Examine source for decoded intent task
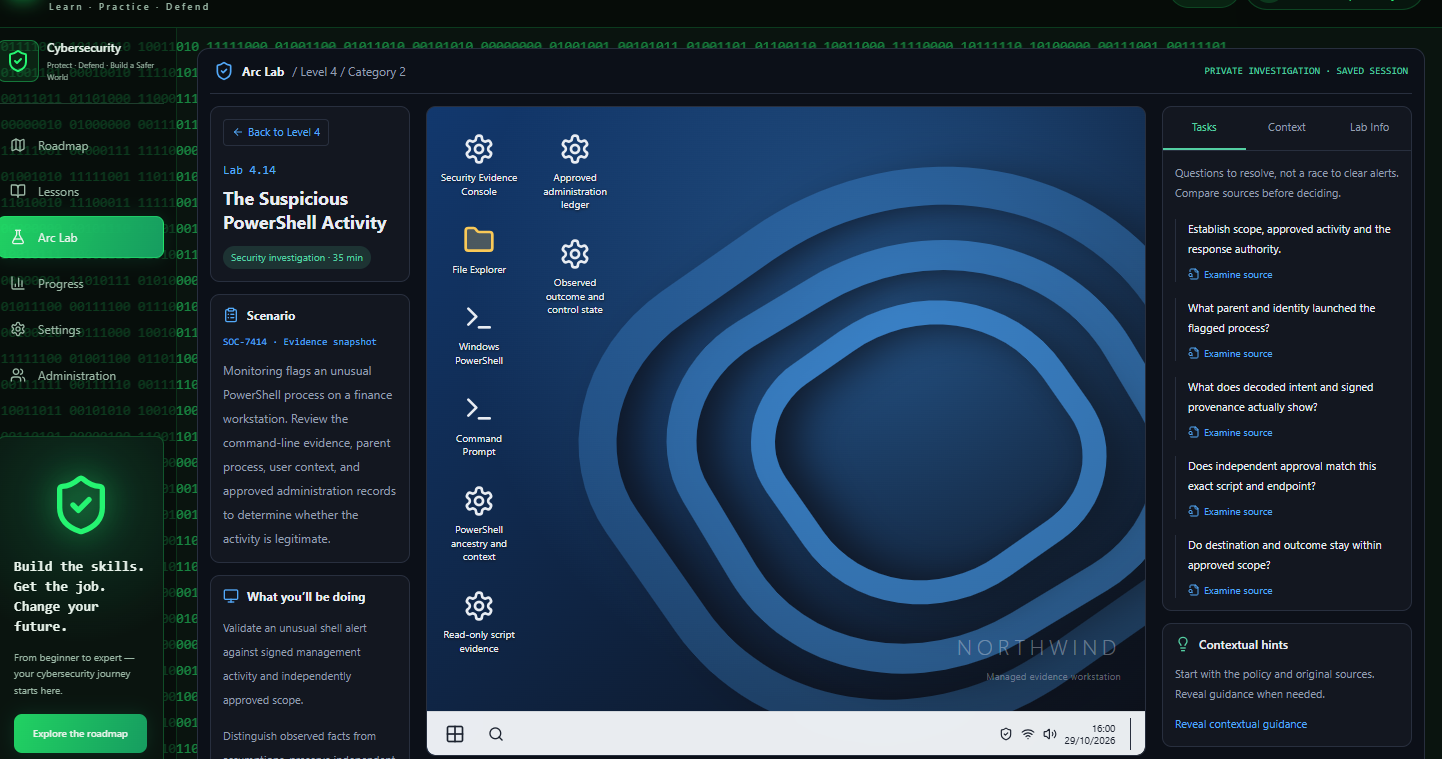1442x759 pixels. (x=1230, y=433)
